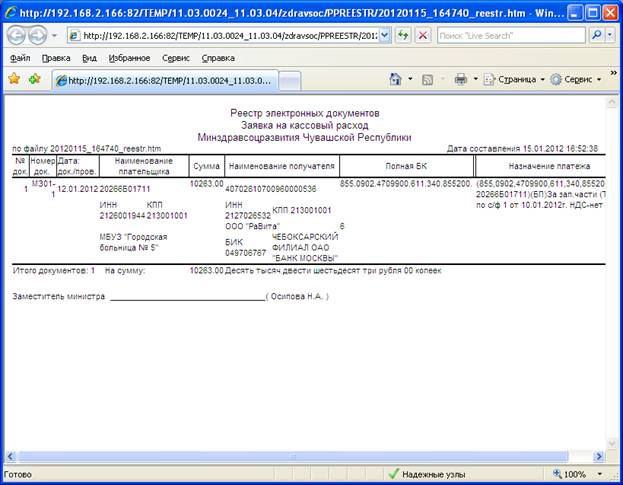Open the Справка menu

click(x=219, y=58)
